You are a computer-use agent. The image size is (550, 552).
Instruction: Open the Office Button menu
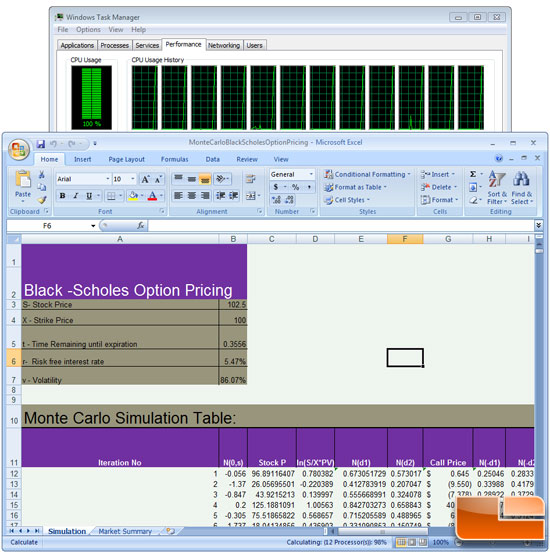click(x=19, y=150)
